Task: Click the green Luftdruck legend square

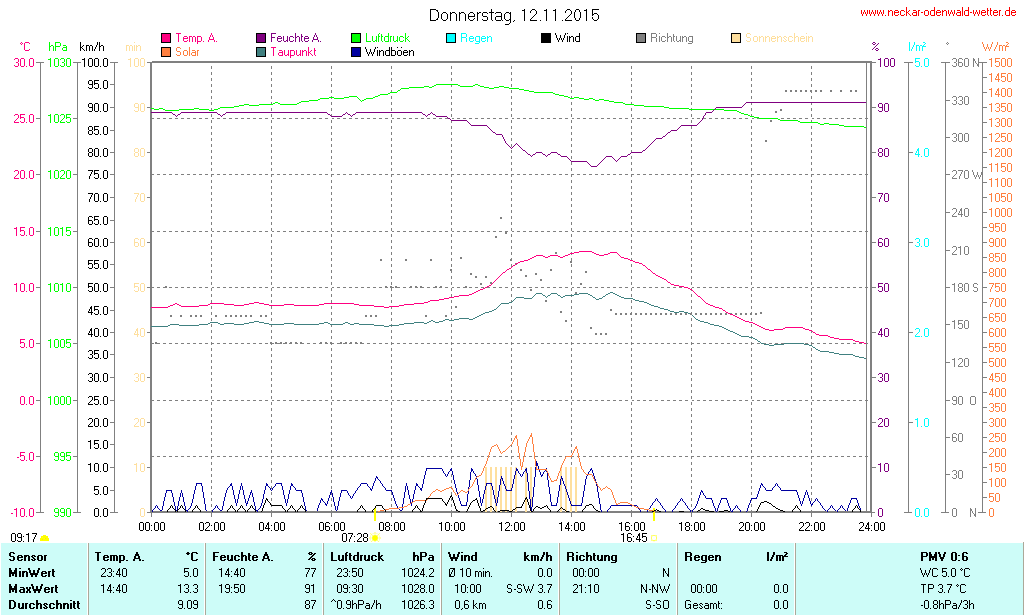Action: point(356,39)
